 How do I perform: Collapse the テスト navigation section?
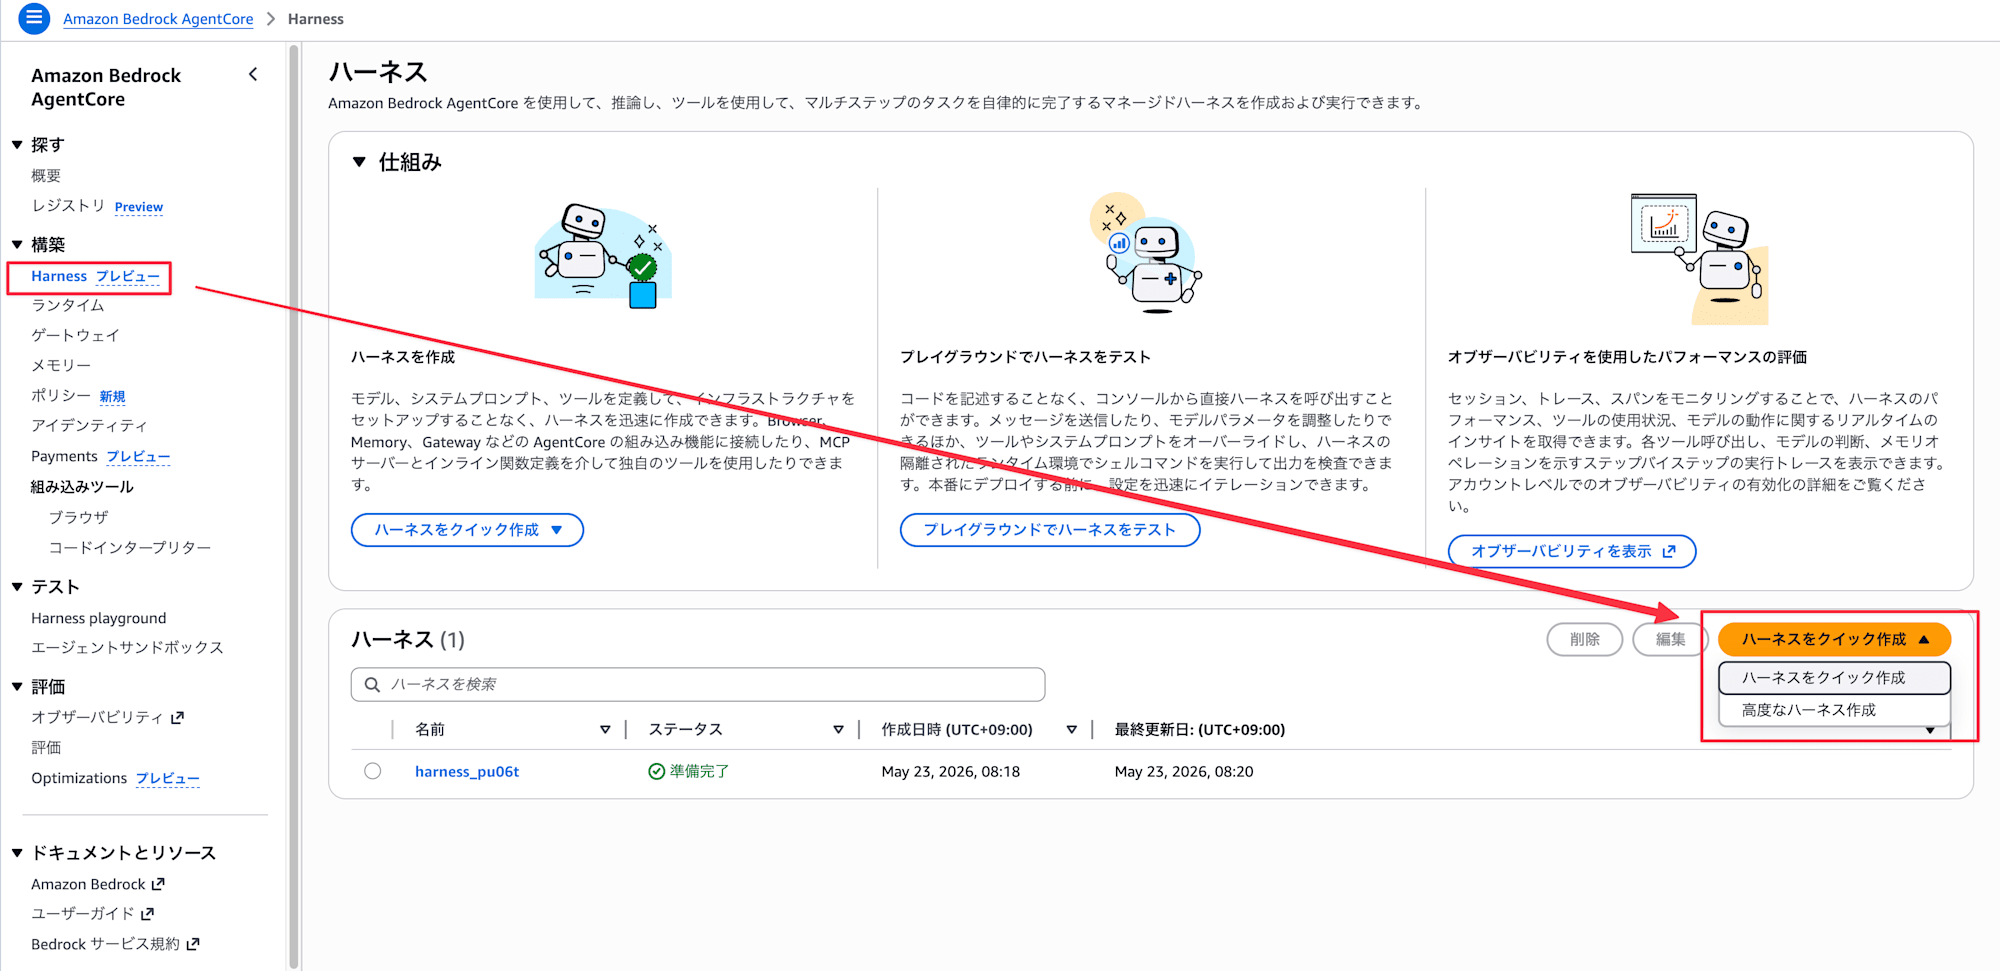point(17,587)
